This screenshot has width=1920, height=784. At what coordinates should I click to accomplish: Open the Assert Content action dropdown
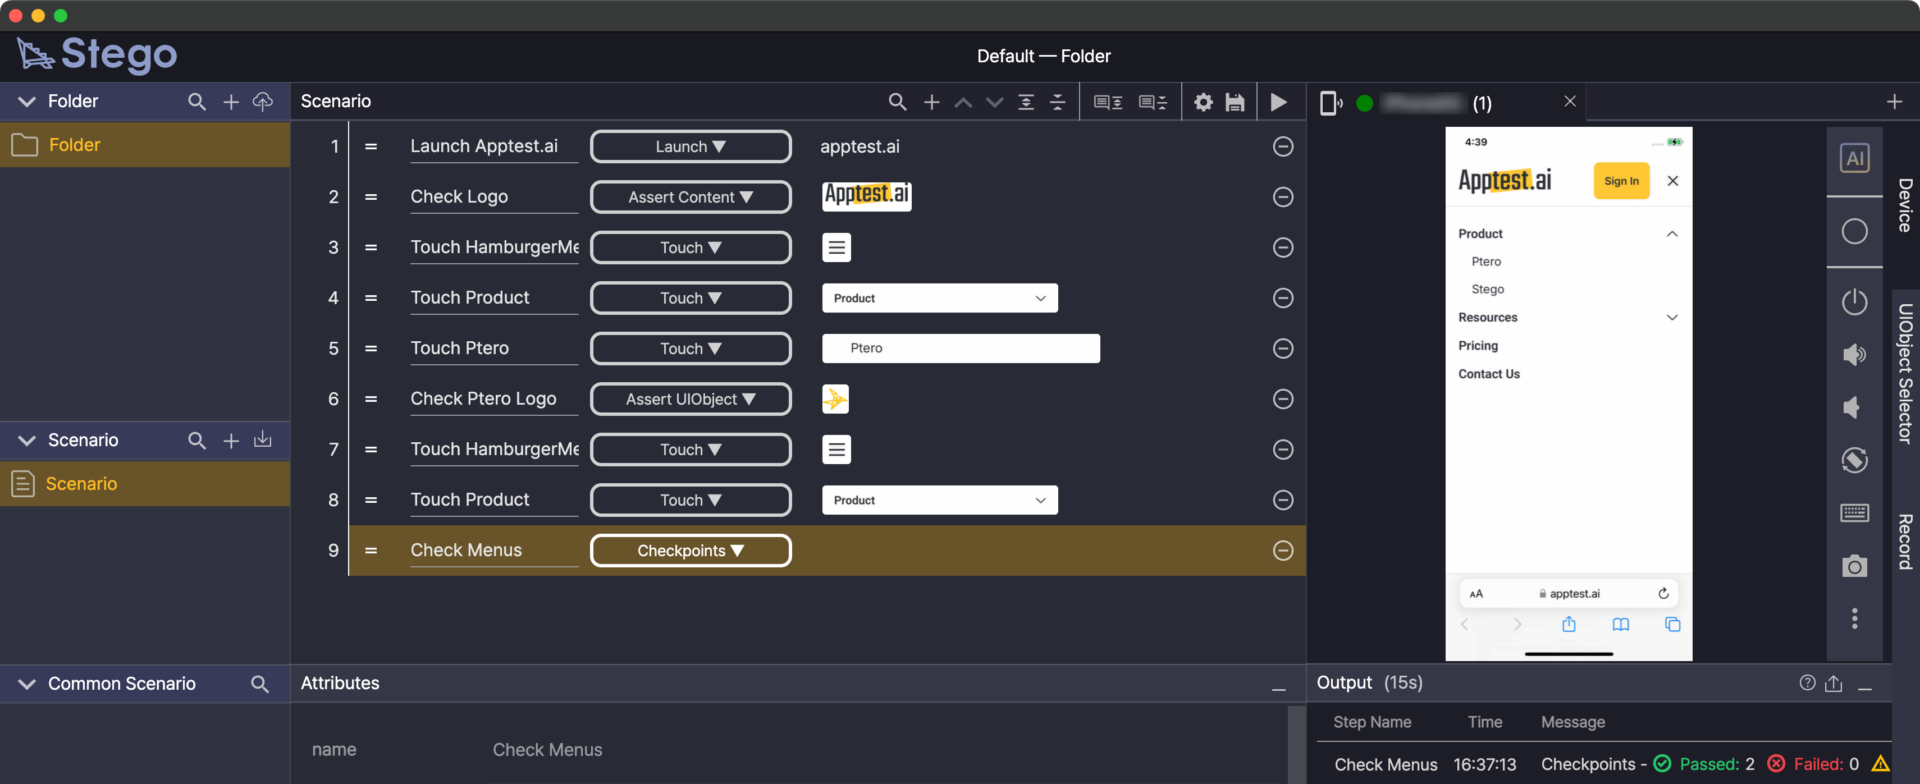690,197
